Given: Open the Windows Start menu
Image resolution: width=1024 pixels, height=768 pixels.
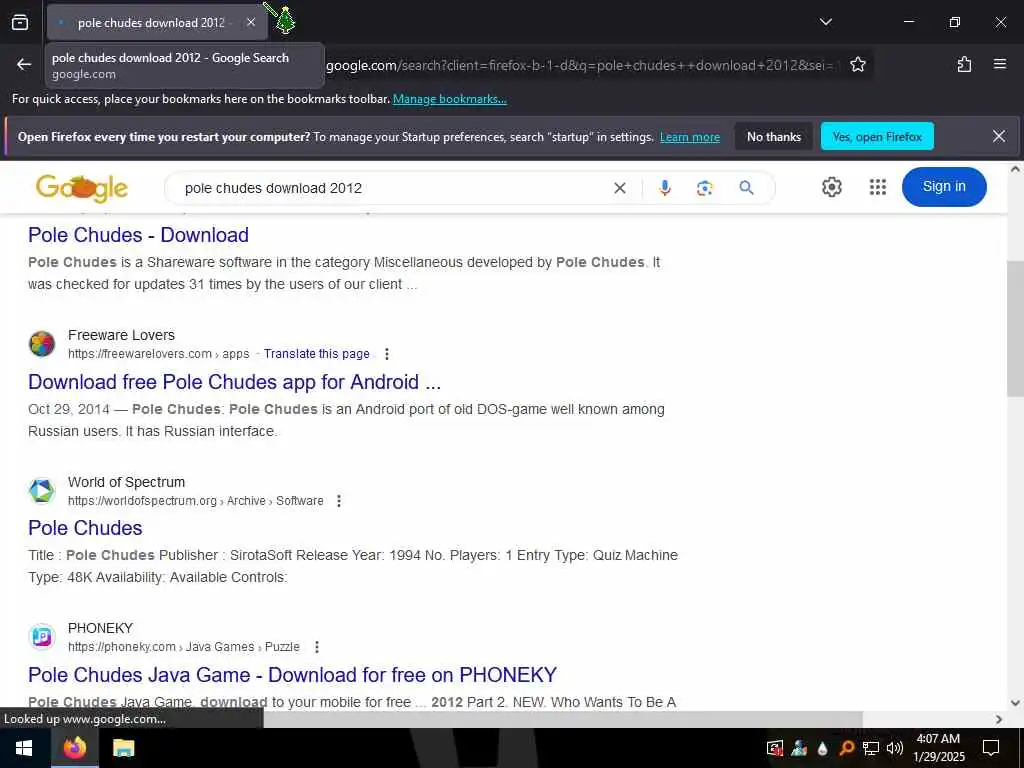Looking at the screenshot, I should (x=24, y=748).
